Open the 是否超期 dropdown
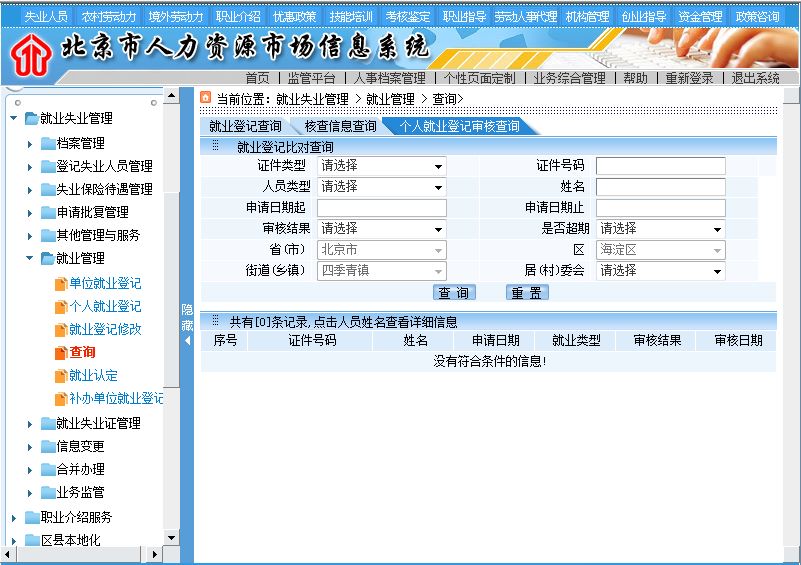 tap(661, 229)
